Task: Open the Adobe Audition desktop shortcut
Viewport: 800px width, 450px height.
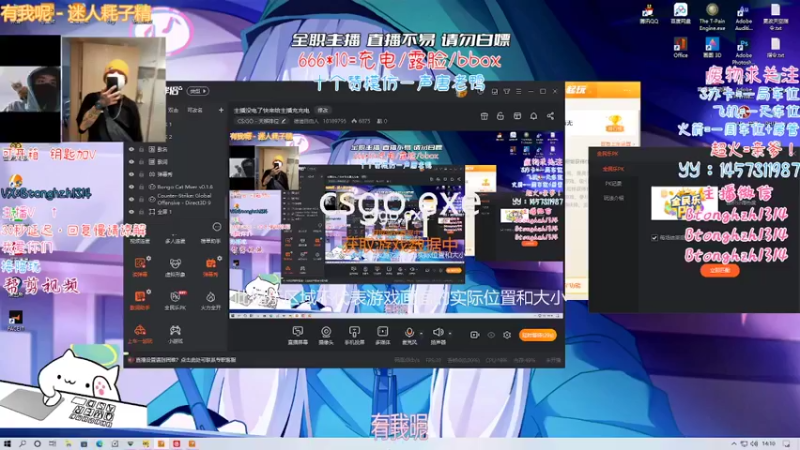Action: pyautogui.click(x=743, y=16)
